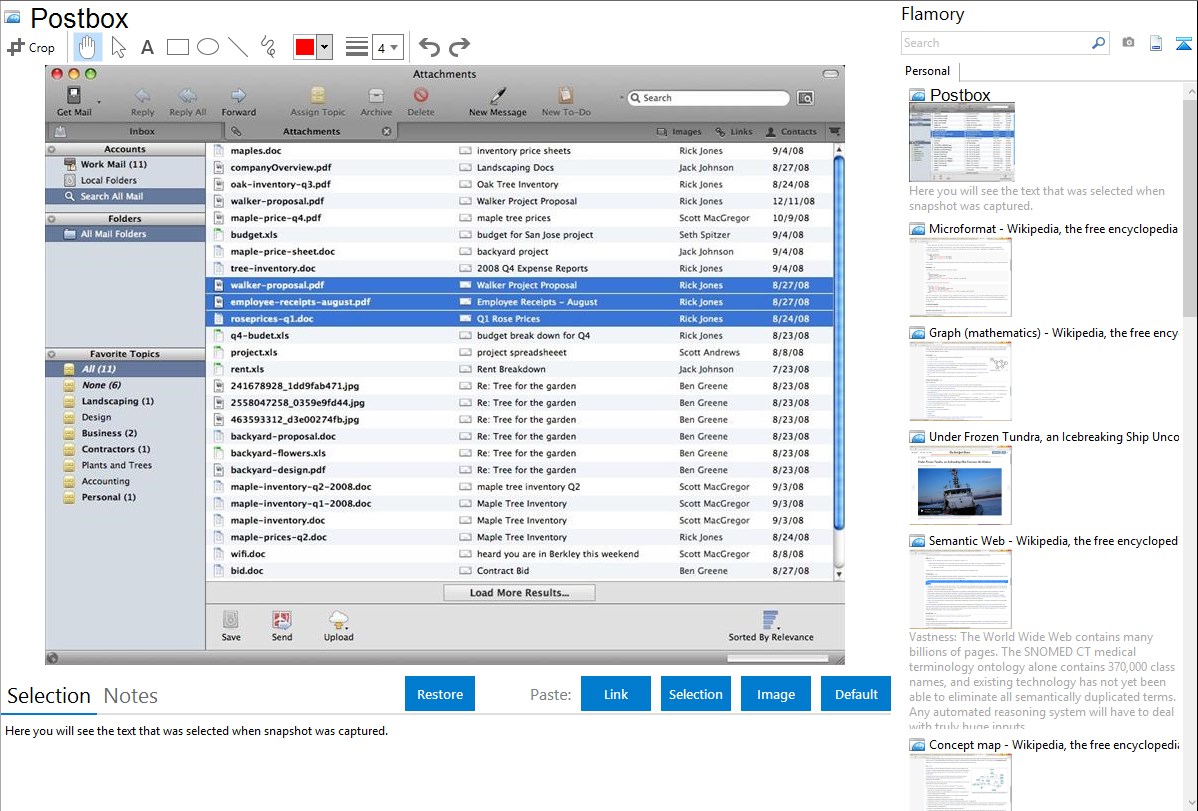Open Sorted By Relevance menu

tap(770, 626)
